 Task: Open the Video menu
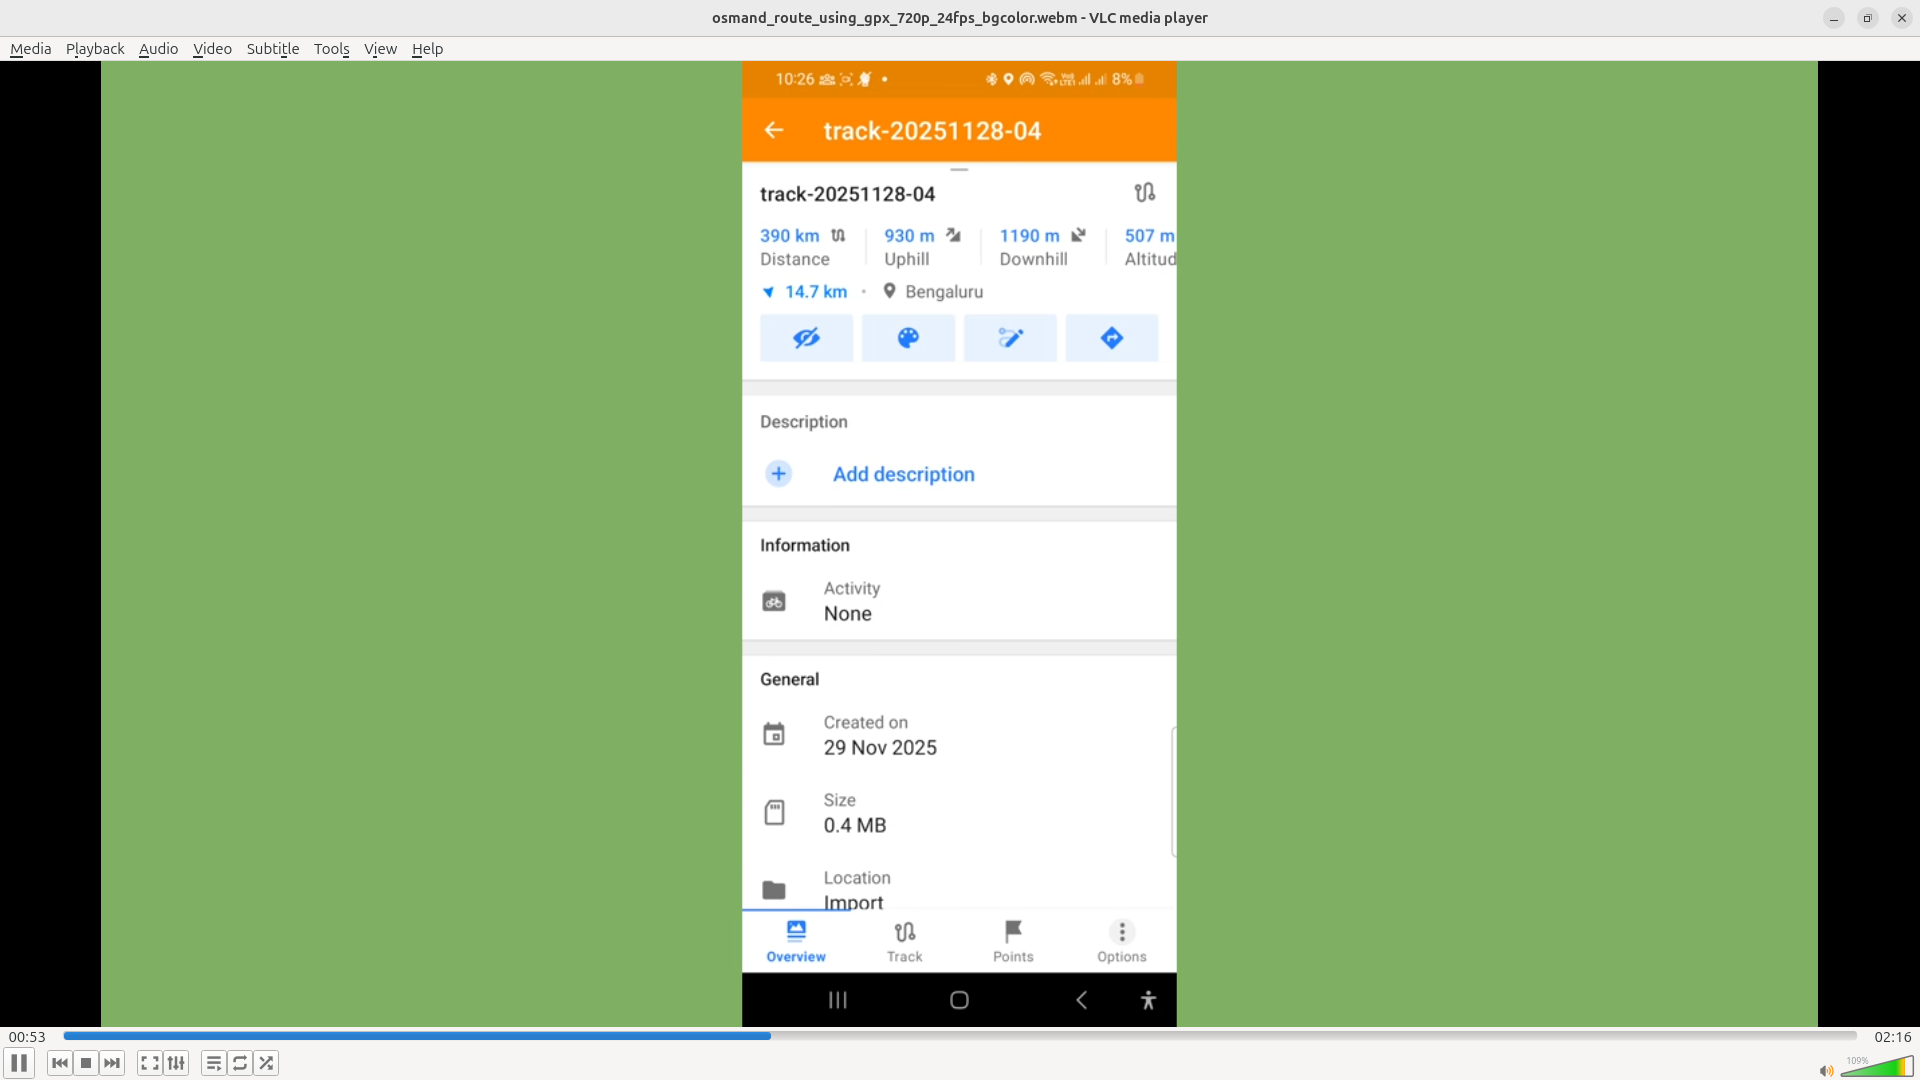coord(212,48)
